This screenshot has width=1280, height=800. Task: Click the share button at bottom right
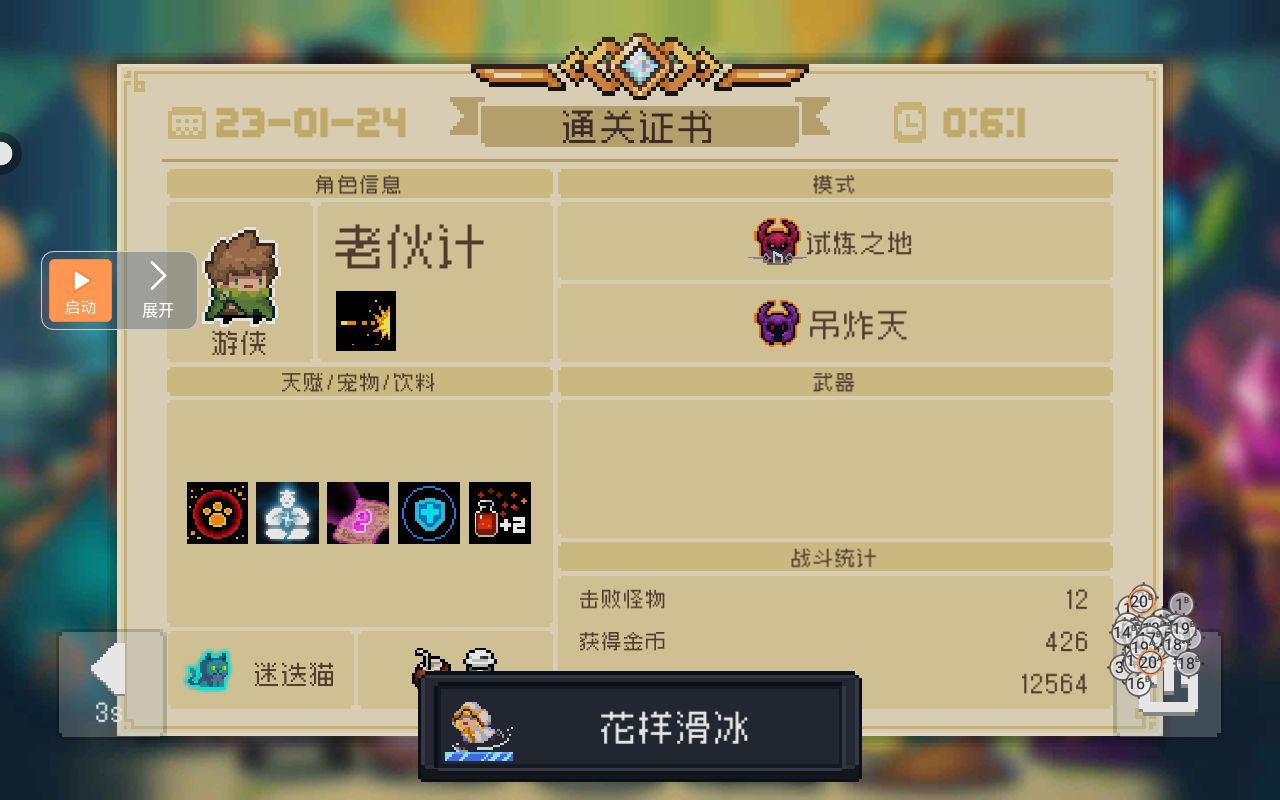coord(1168,685)
